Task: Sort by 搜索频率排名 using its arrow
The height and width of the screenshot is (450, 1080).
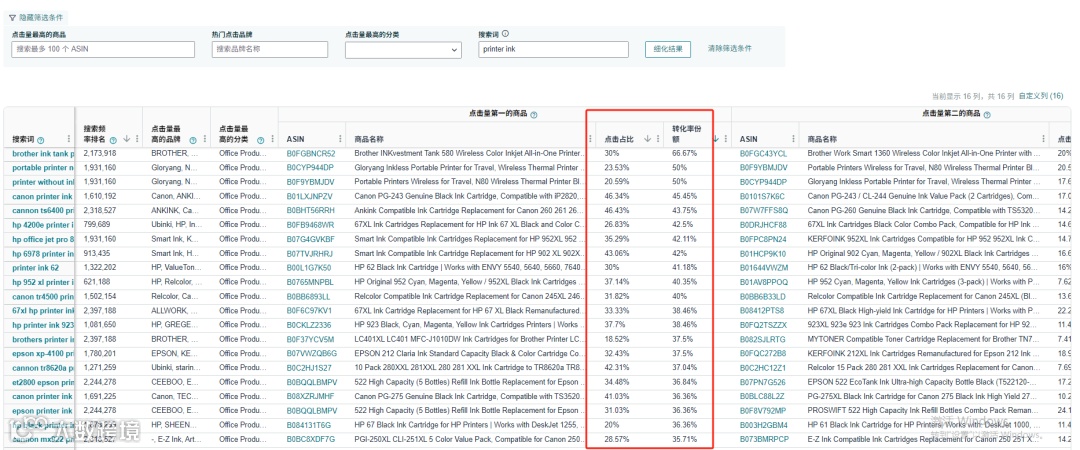Action: [x=127, y=139]
